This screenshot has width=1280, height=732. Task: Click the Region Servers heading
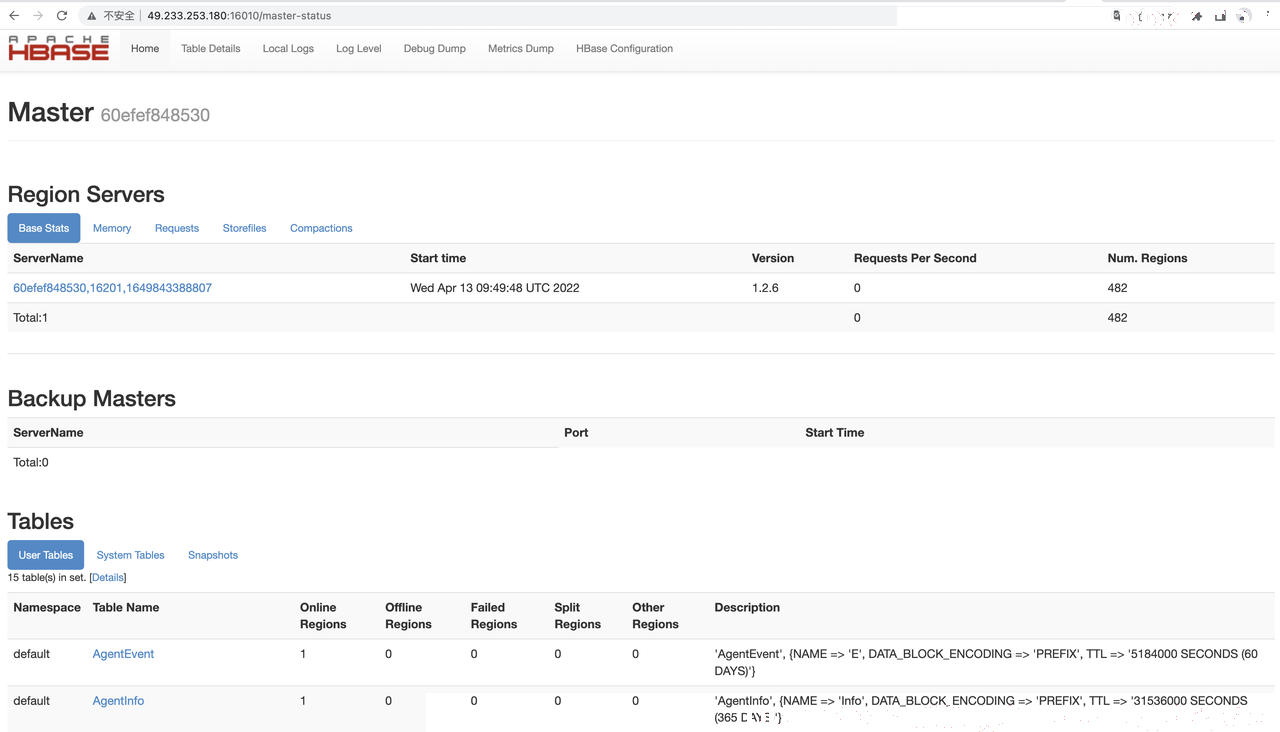click(86, 195)
